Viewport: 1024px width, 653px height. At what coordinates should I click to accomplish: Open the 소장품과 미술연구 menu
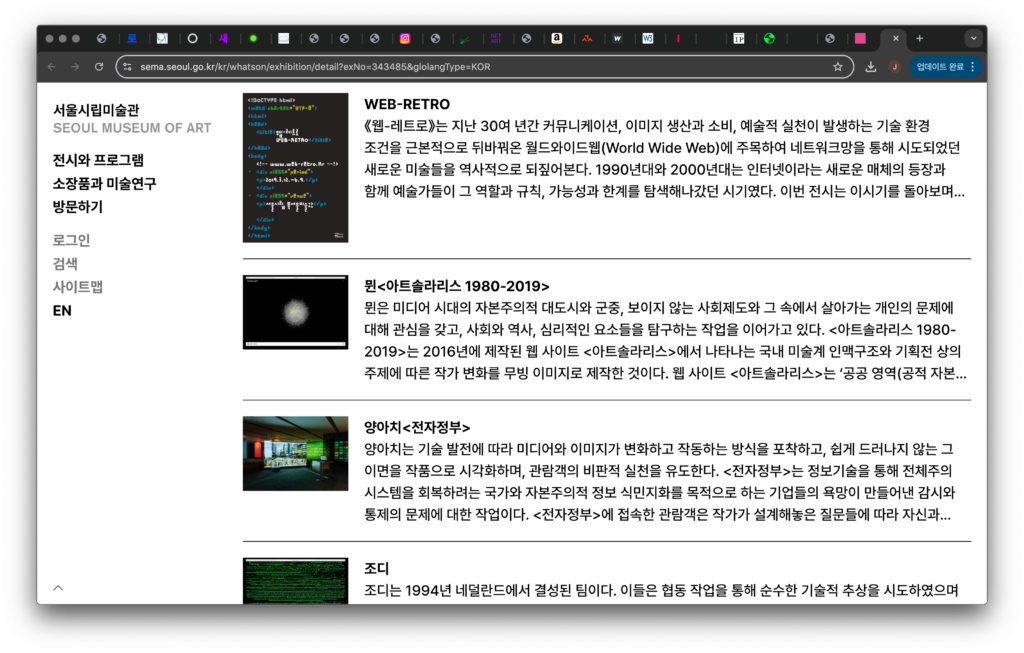point(104,183)
